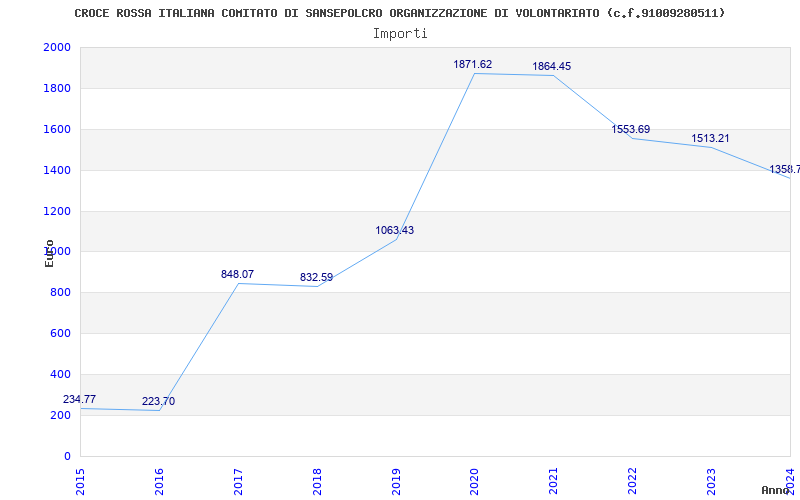Viewport: 800px width, 500px height.
Task: Click the x-axis year 2019
Action: [396, 482]
